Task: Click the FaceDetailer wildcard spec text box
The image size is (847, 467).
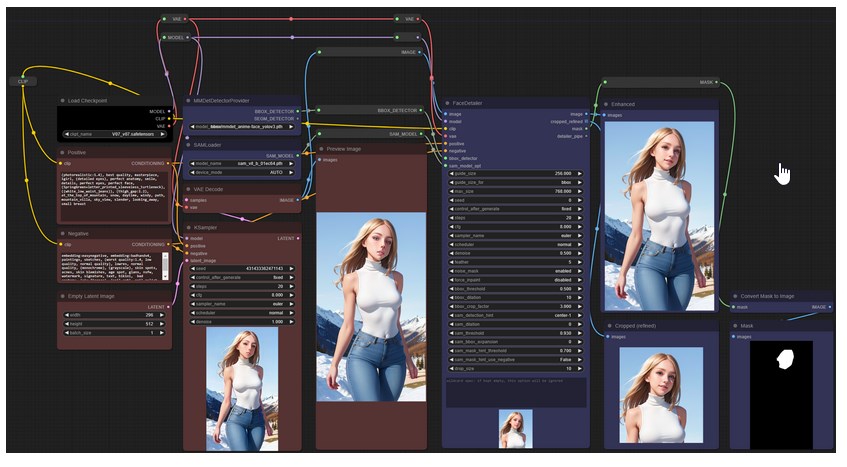Action: click(x=516, y=392)
